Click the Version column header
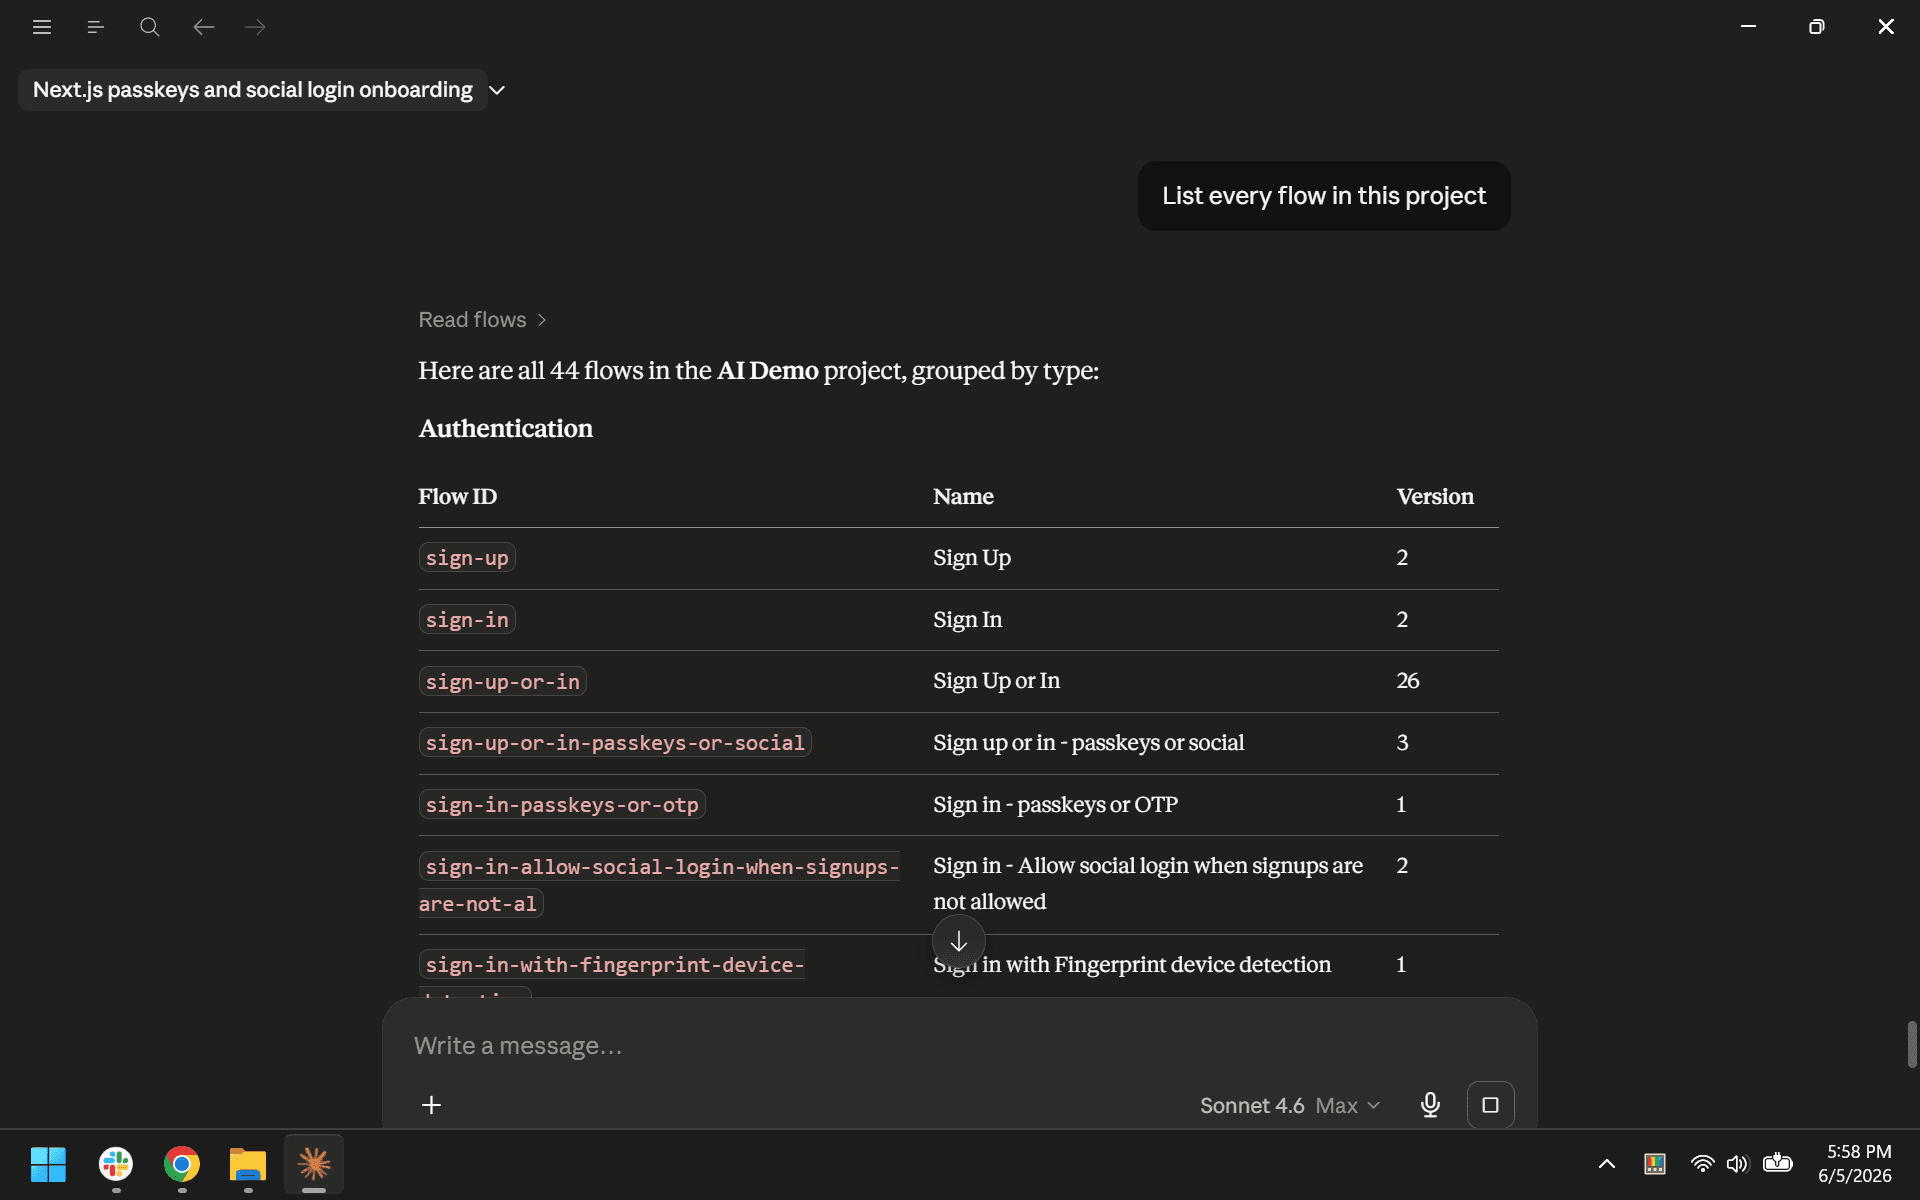 pos(1435,497)
